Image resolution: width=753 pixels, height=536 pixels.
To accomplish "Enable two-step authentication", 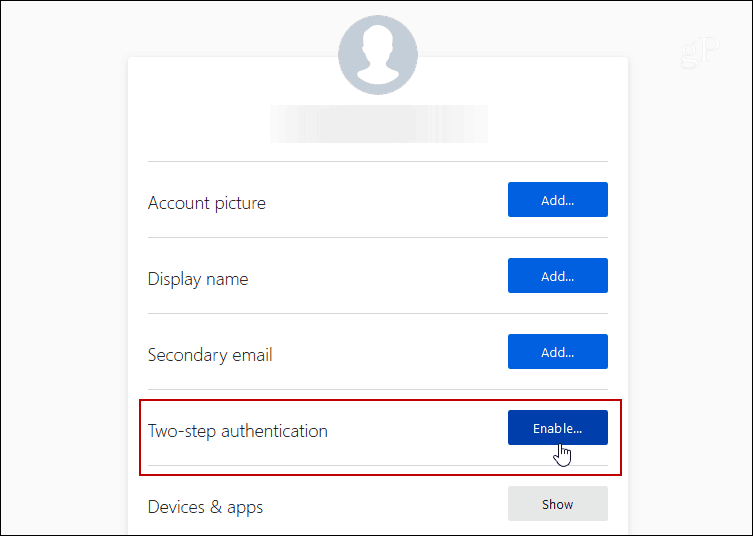I will coord(558,427).
